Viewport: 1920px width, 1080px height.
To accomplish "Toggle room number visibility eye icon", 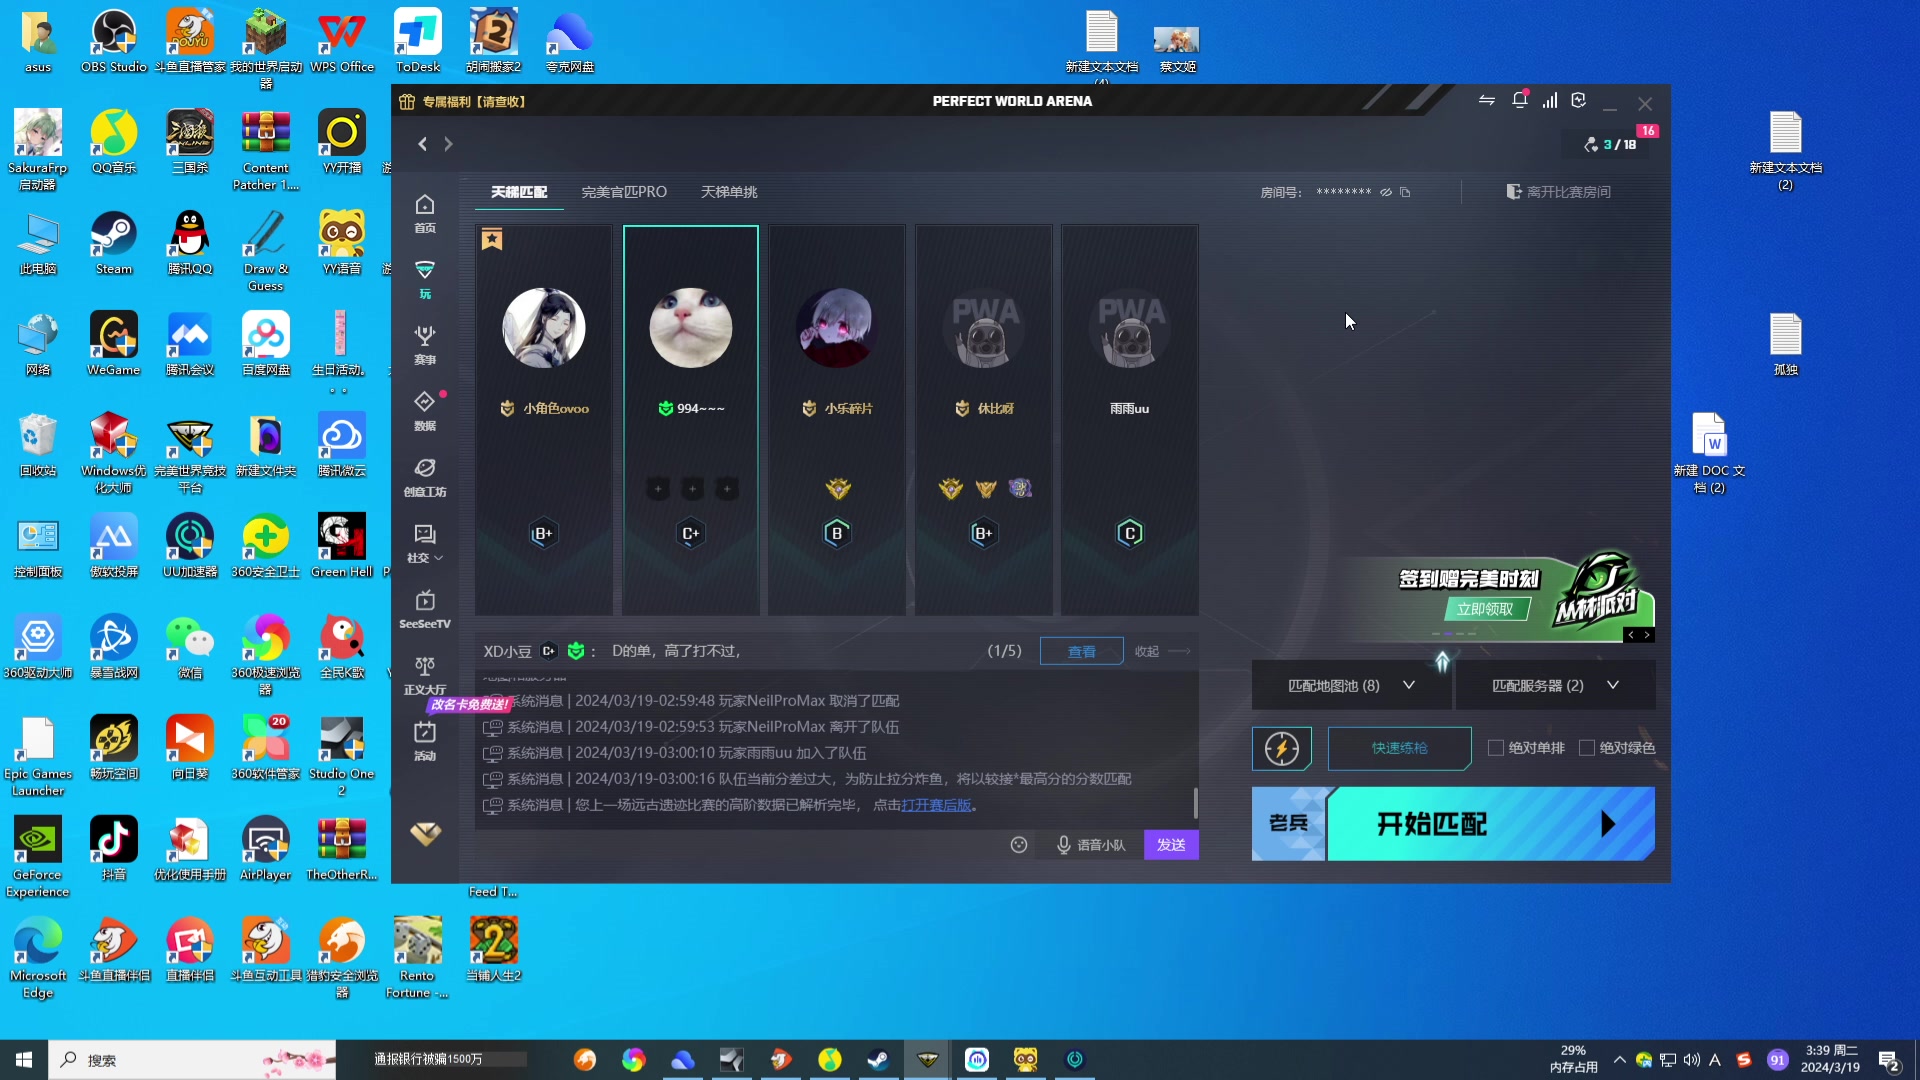I will coord(1386,192).
